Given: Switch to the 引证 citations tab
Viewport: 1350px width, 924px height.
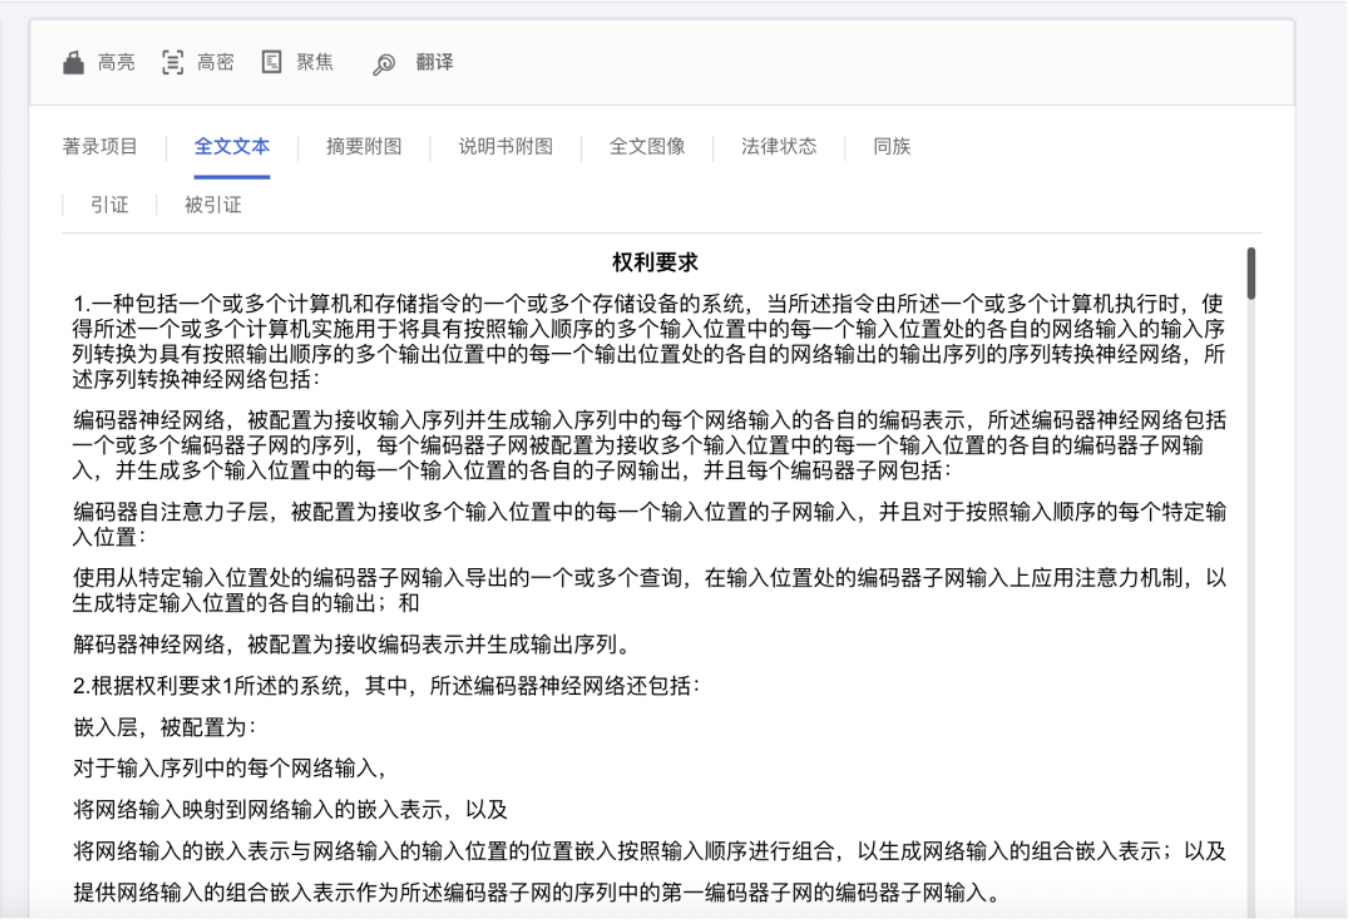Looking at the screenshot, I should click(x=110, y=205).
